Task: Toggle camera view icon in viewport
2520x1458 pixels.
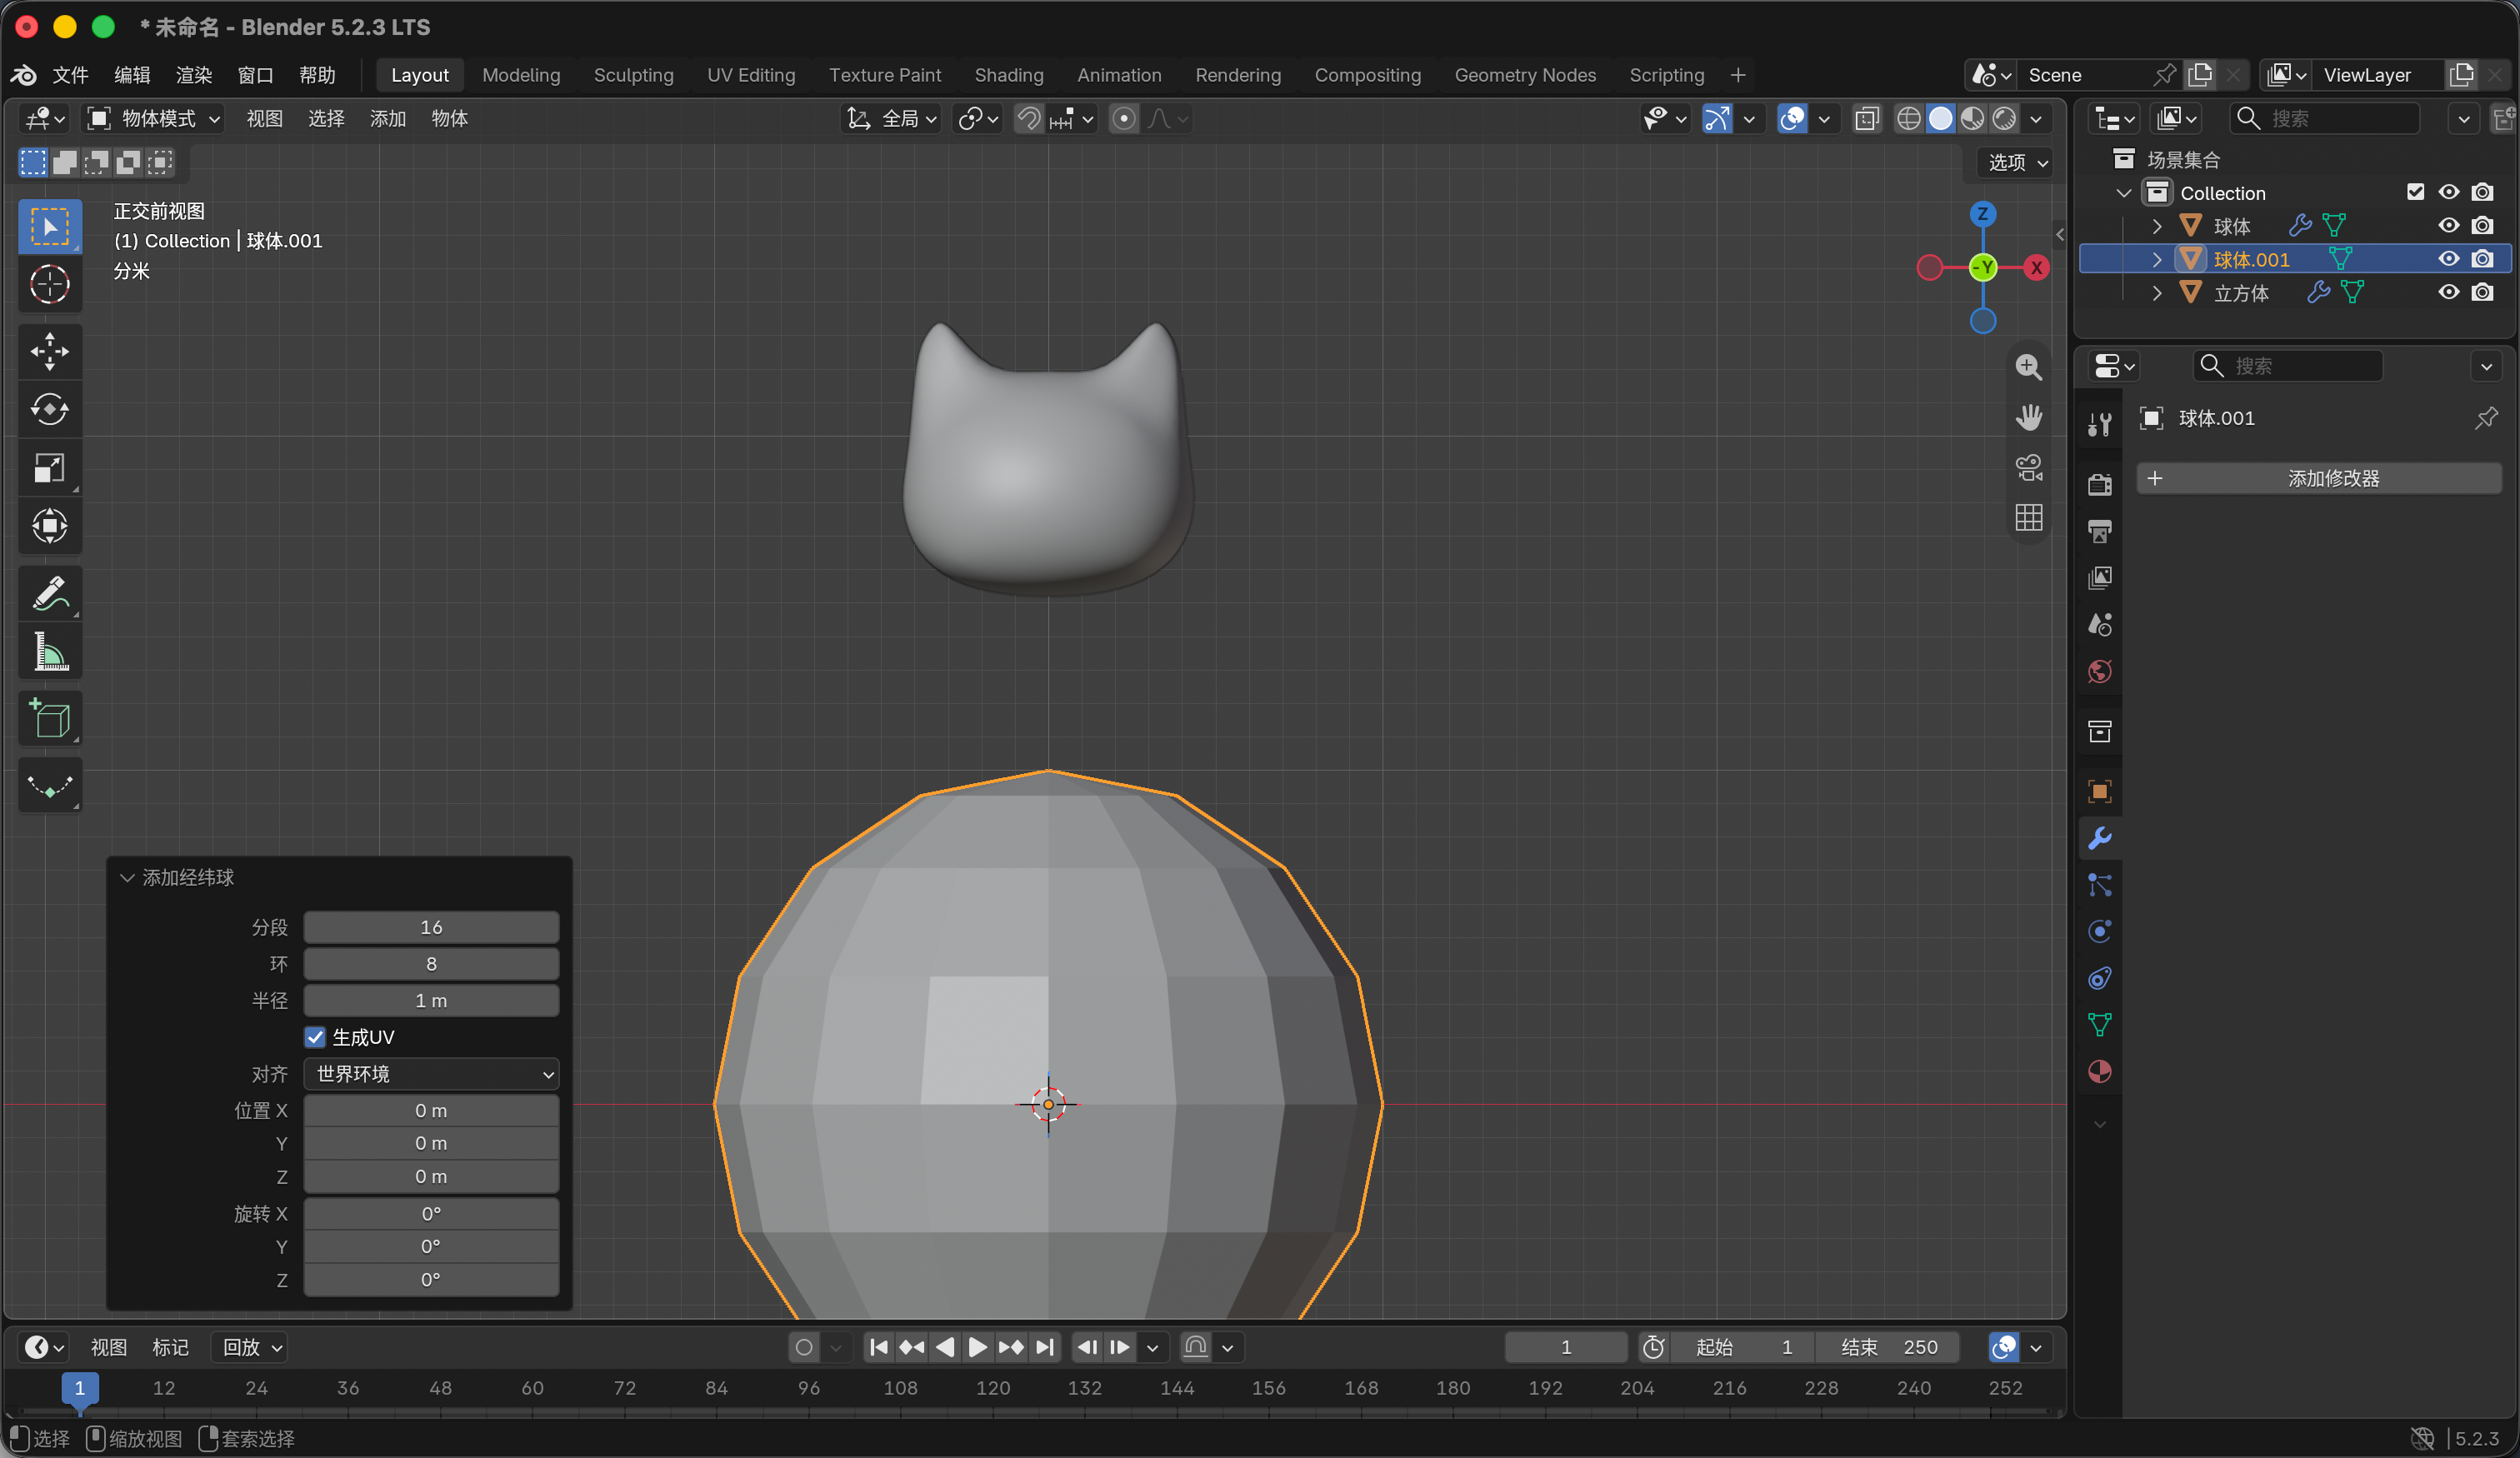Action: [2028, 467]
